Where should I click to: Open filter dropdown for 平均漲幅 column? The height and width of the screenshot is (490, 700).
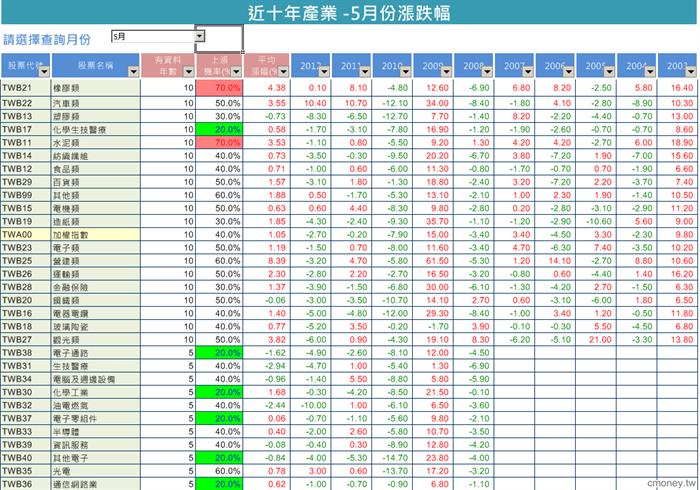pos(283,72)
